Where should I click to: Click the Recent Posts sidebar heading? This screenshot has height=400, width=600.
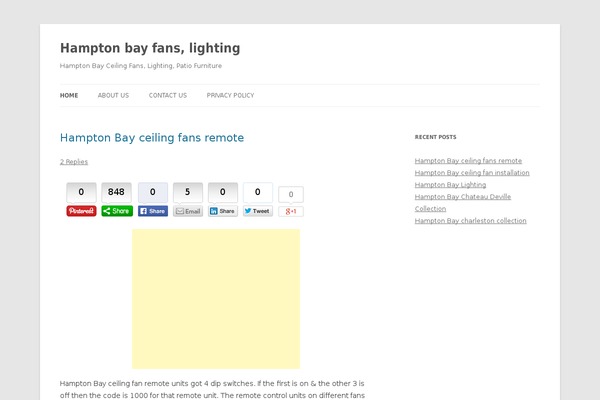435,137
